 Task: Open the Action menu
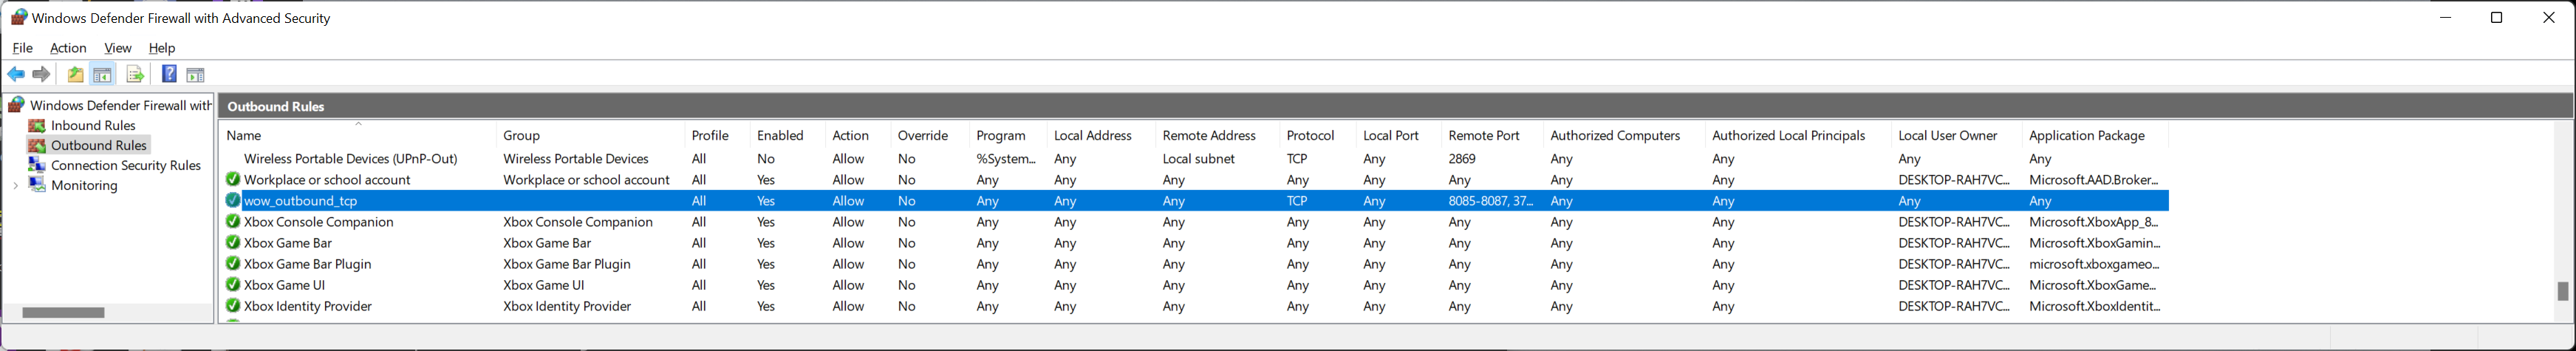tap(68, 48)
